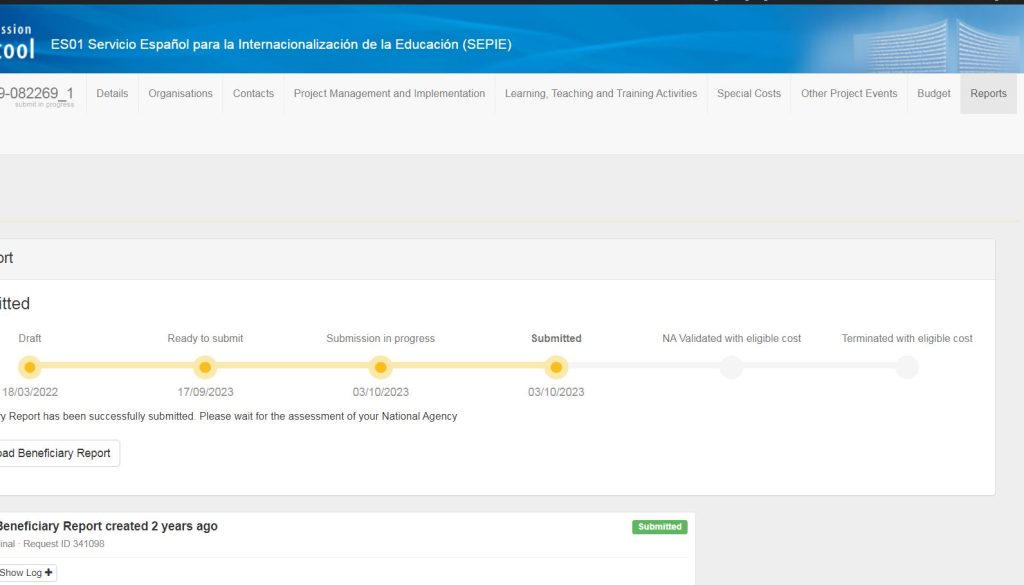Click the Request ID 341098 text

(64, 544)
